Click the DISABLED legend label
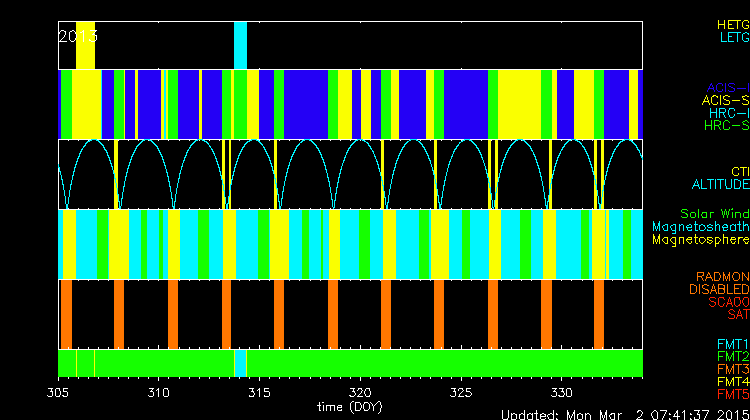Image resolution: width=750 pixels, height=420 pixels. pos(719,289)
